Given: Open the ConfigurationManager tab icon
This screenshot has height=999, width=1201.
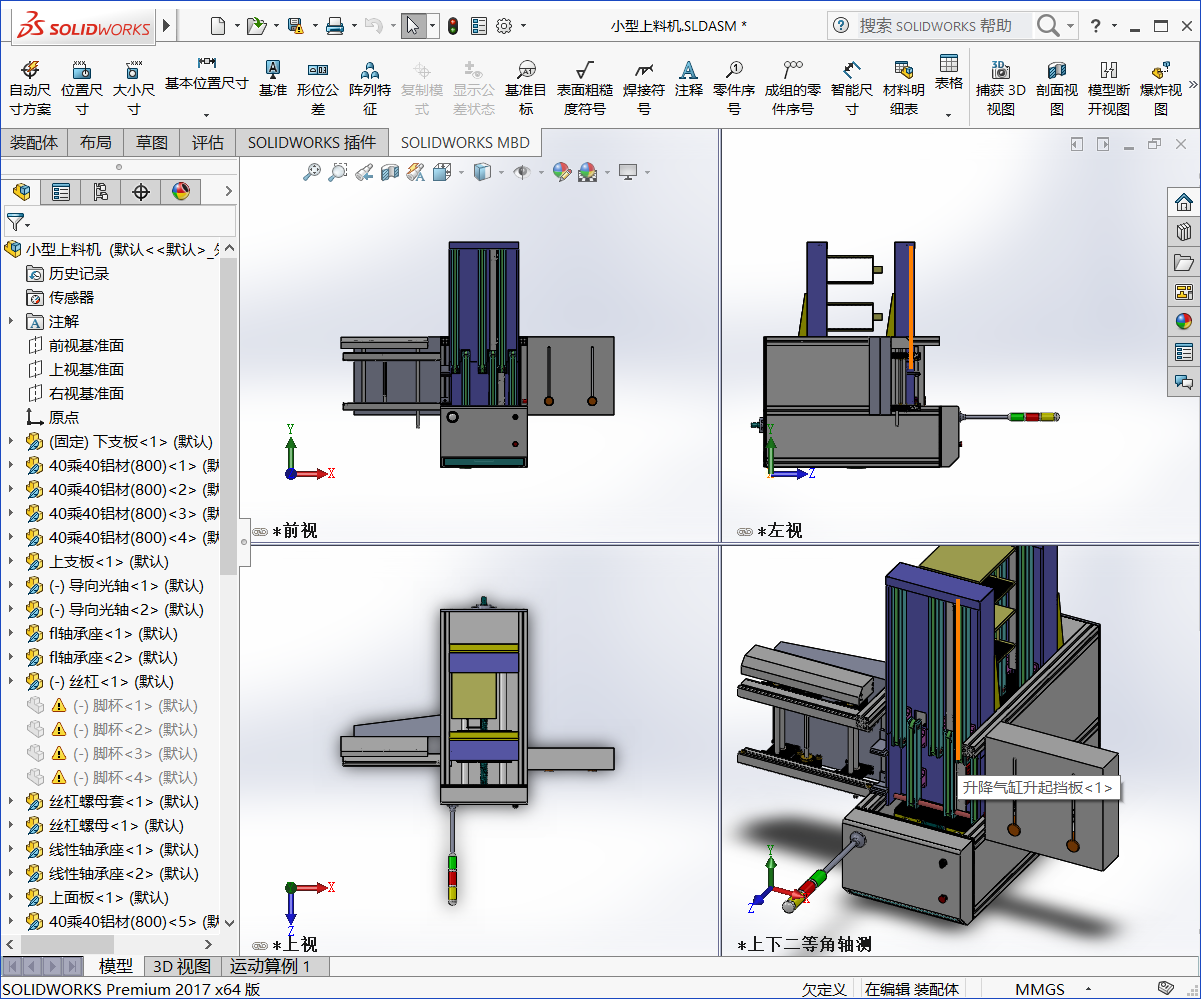Looking at the screenshot, I should click(101, 191).
